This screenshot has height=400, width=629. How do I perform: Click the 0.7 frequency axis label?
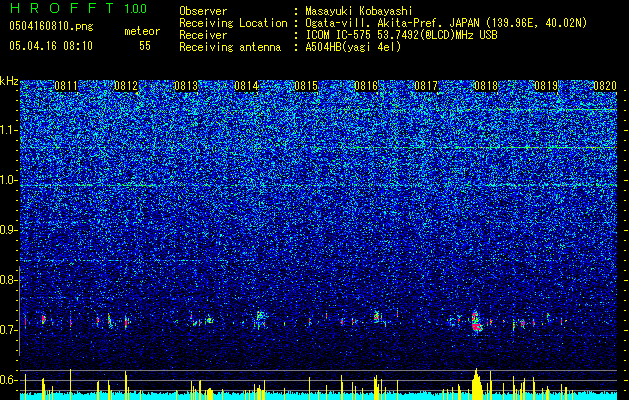8,330
